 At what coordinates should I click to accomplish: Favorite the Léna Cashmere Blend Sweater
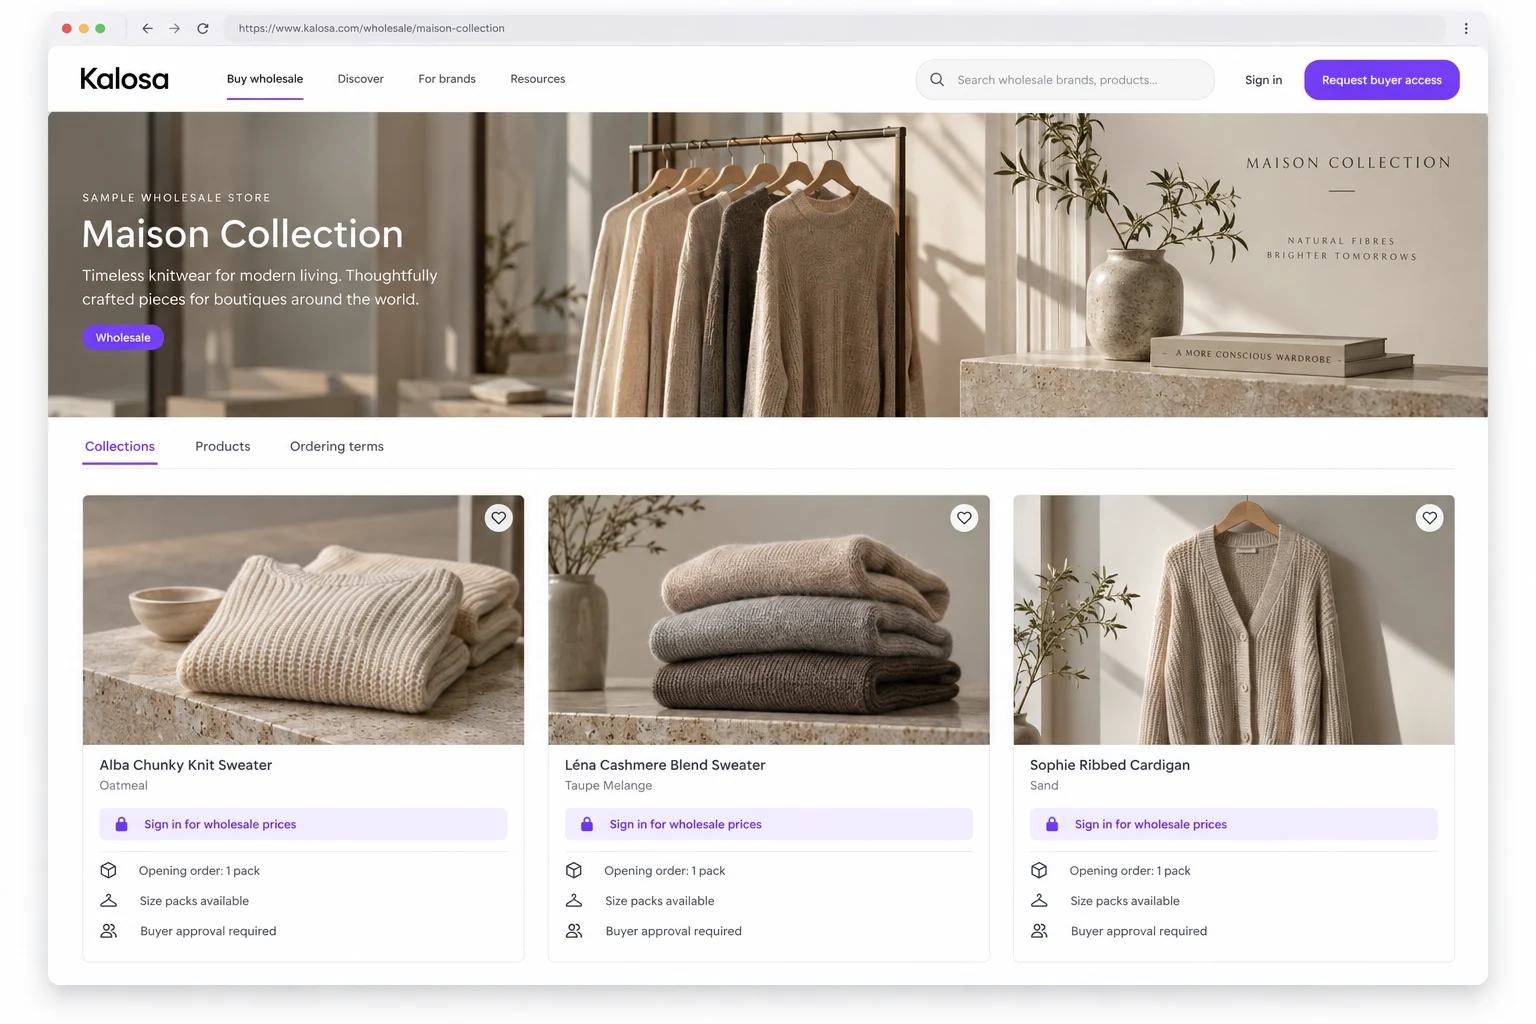964,518
